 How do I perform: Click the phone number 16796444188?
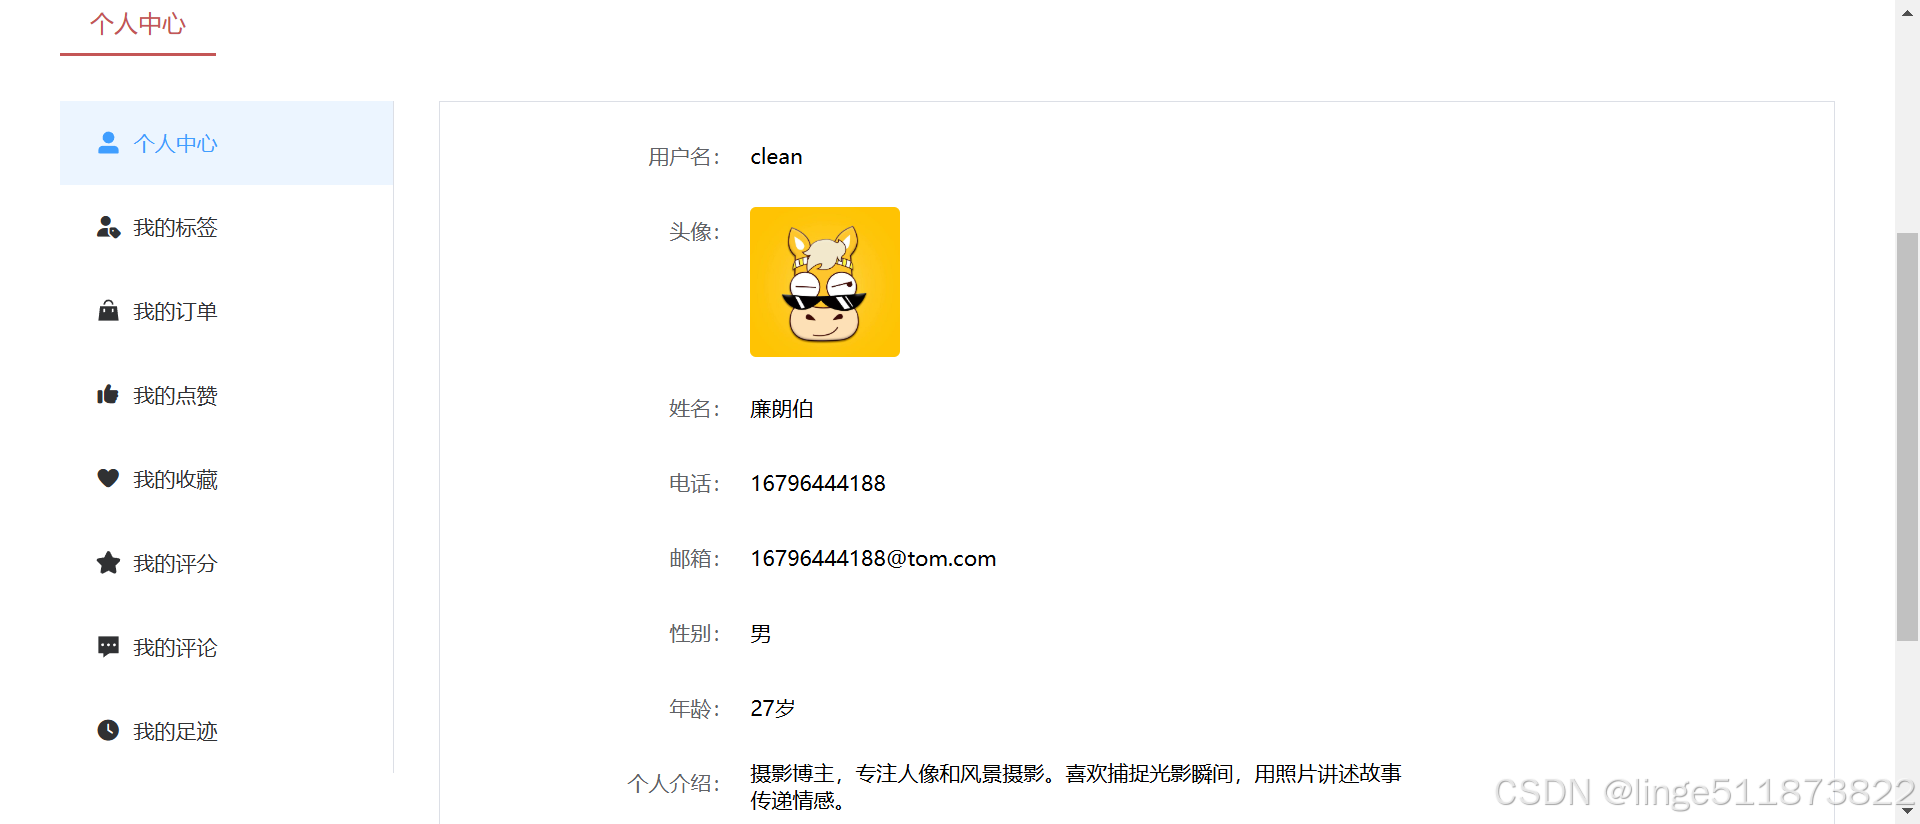coord(818,484)
